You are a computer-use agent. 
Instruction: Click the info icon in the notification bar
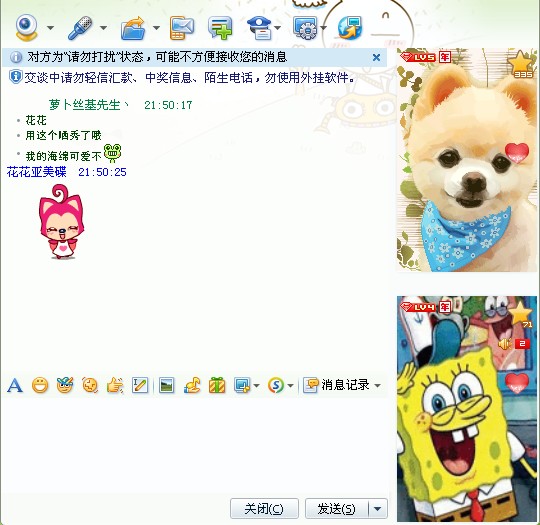point(16,57)
